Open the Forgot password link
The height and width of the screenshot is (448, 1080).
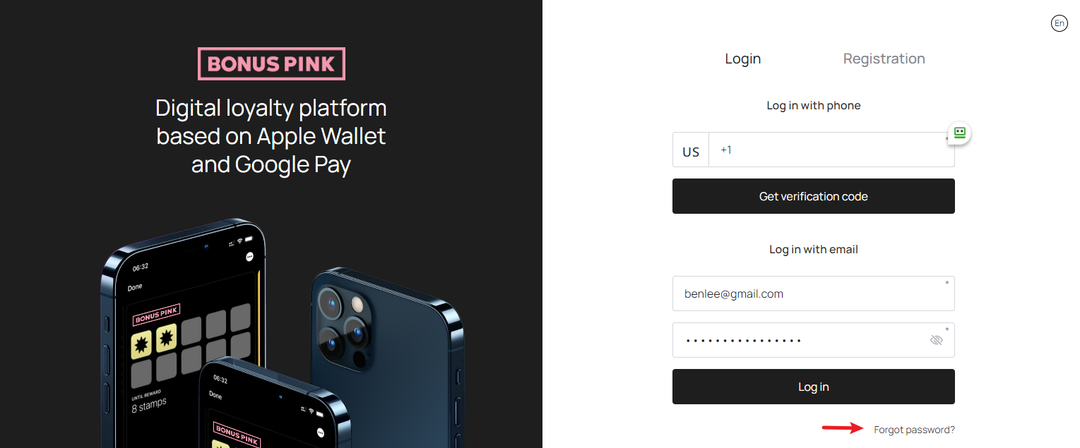914,429
